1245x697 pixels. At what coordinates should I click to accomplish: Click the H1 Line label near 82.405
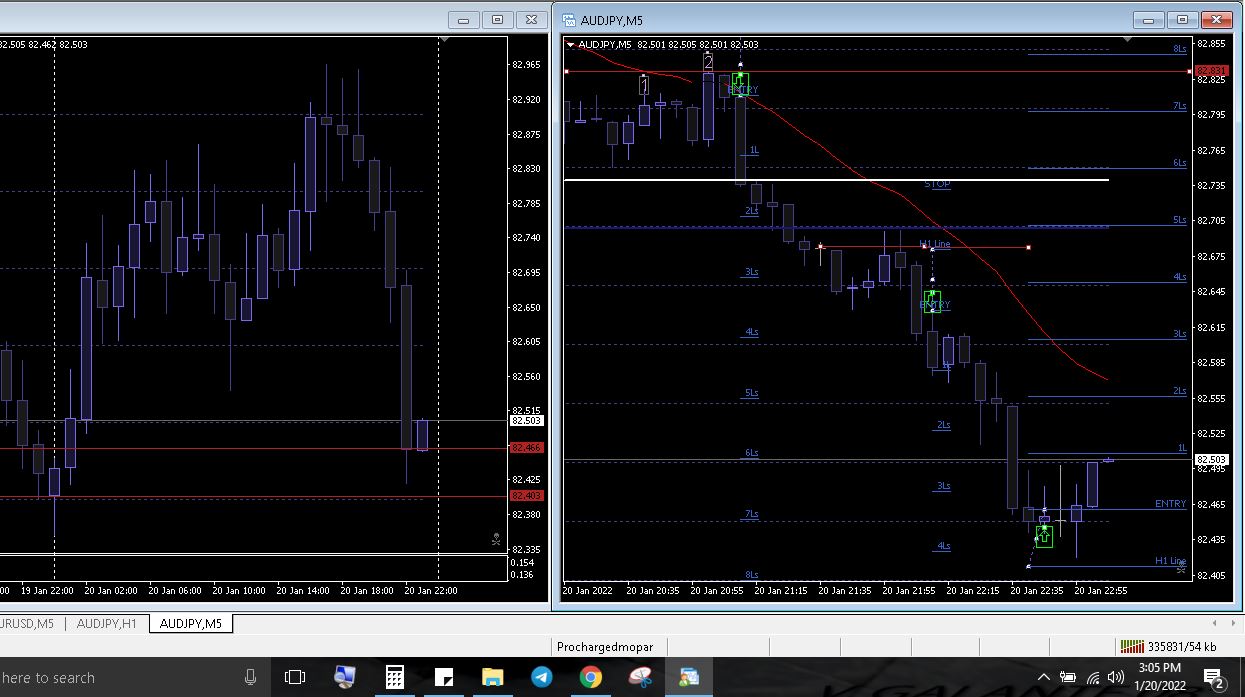1170,561
